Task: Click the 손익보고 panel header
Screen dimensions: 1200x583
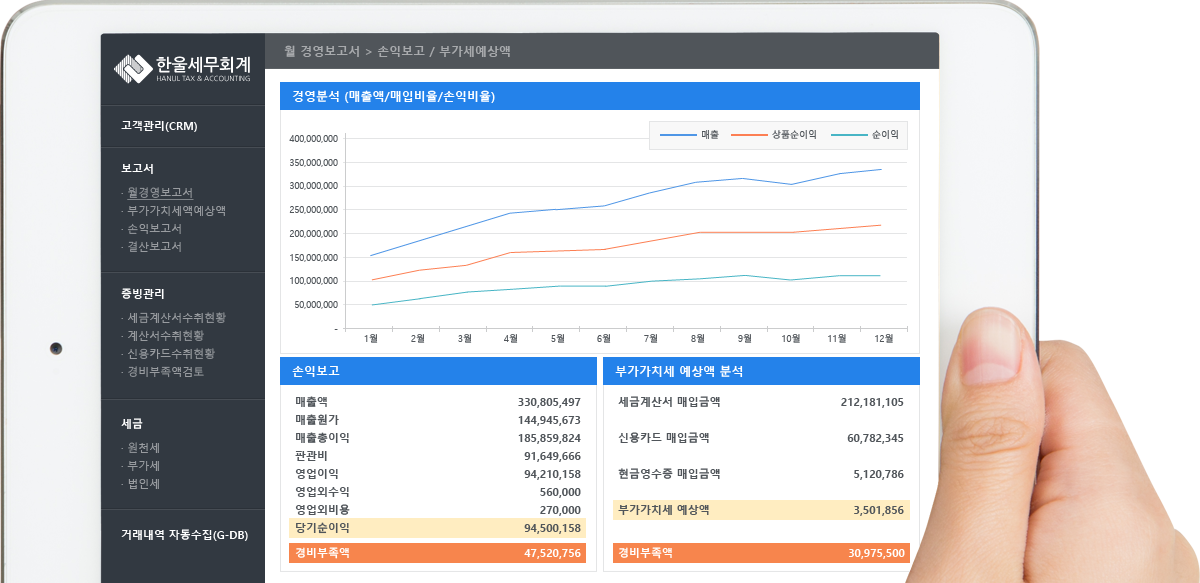Action: pyautogui.click(x=438, y=371)
